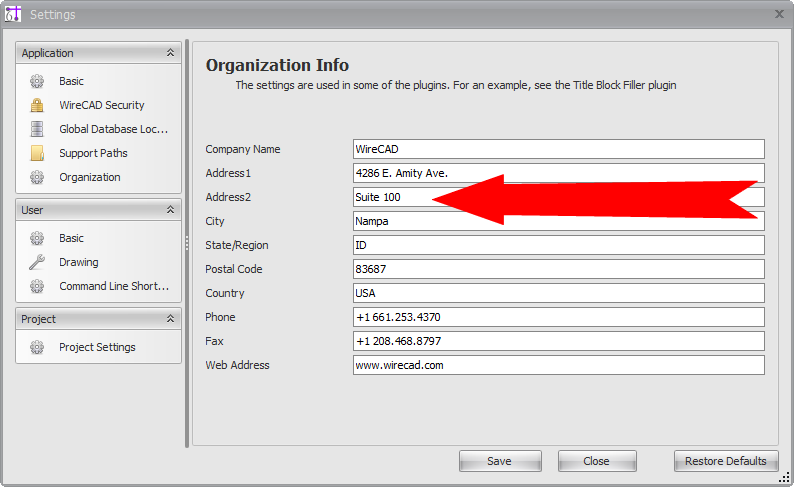Click the WireCAD app icon in title bar
794x487 pixels.
13,14
